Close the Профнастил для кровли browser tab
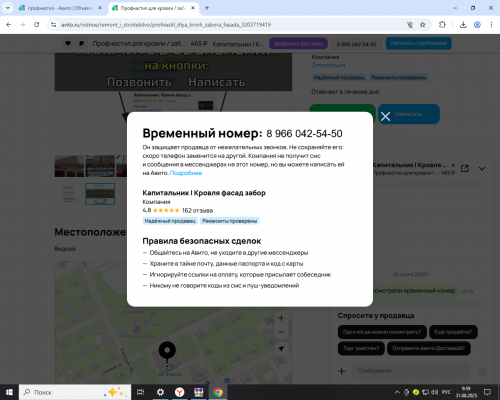The height and width of the screenshot is (400, 500). pyautogui.click(x=193, y=8)
